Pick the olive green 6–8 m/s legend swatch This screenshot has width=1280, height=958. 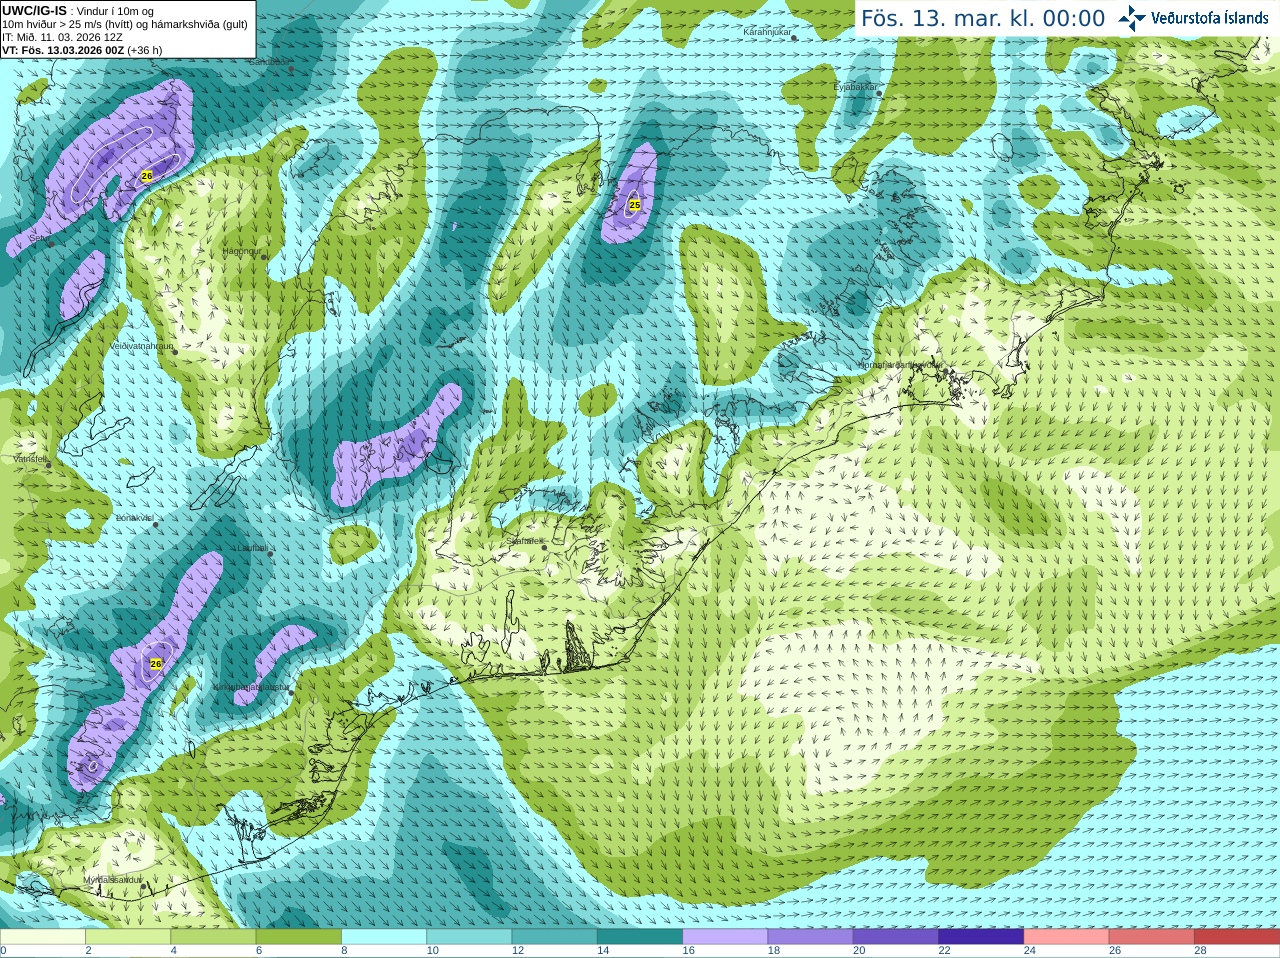point(299,937)
